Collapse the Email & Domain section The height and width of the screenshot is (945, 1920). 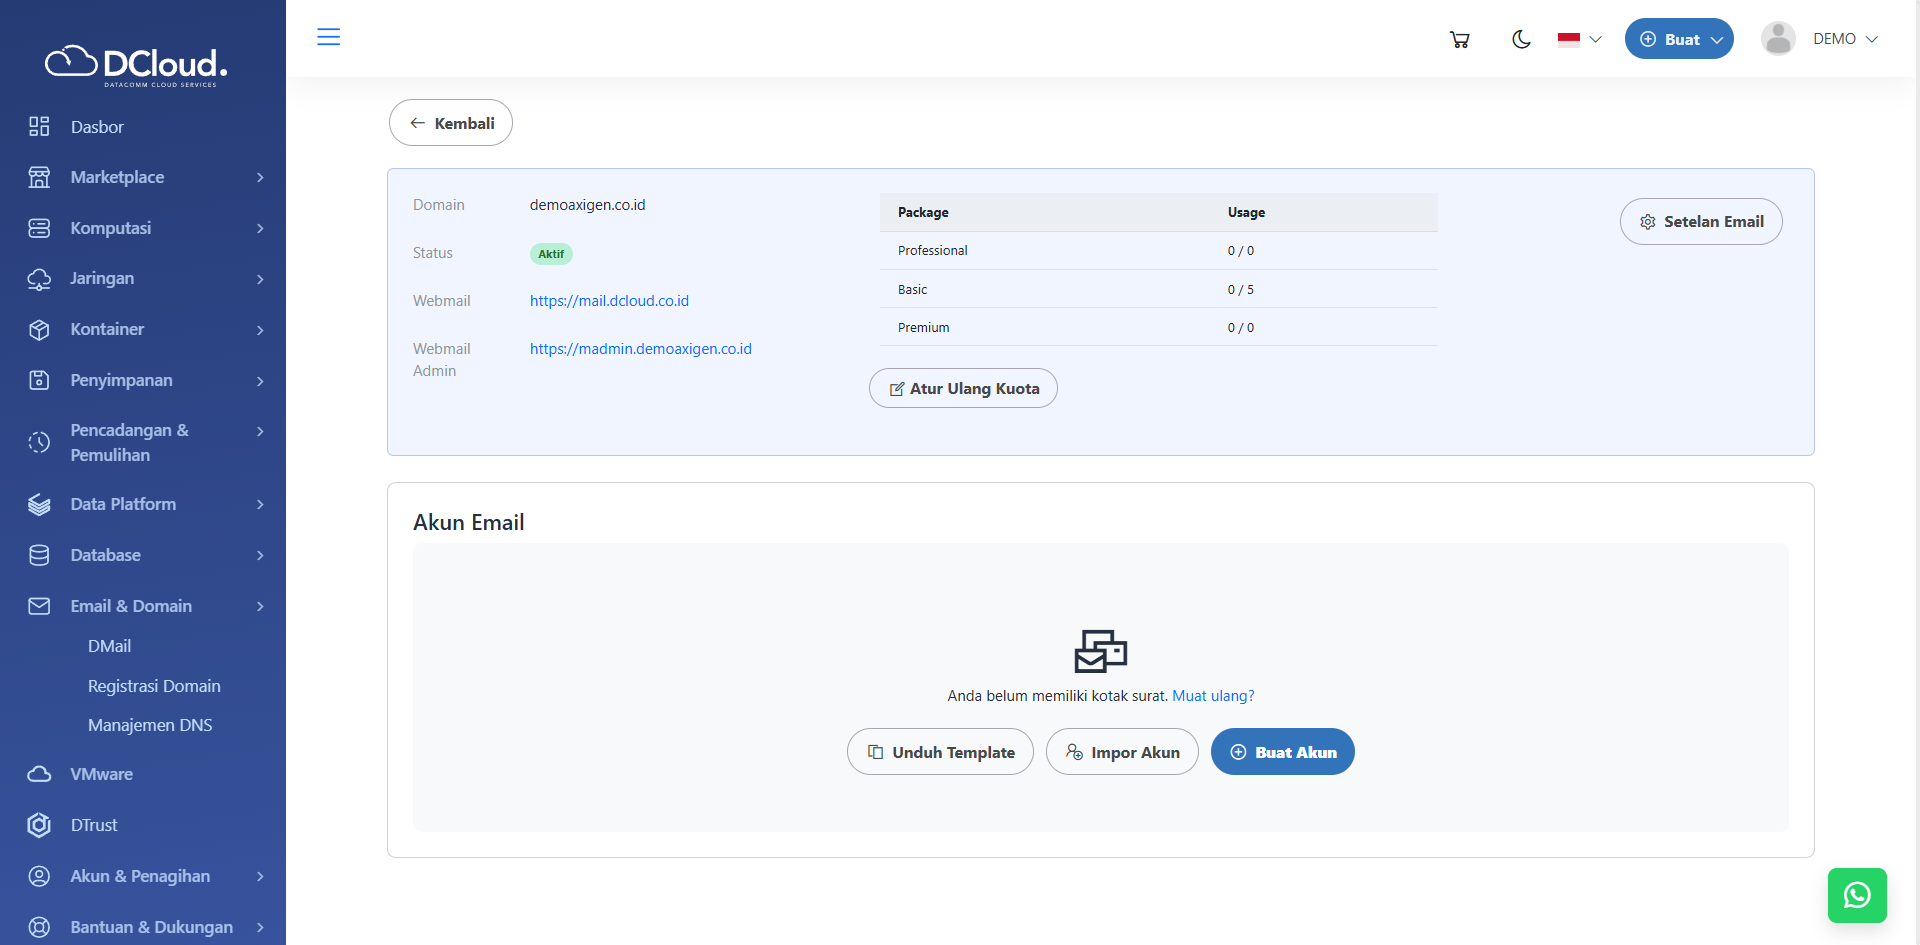pyautogui.click(x=145, y=606)
